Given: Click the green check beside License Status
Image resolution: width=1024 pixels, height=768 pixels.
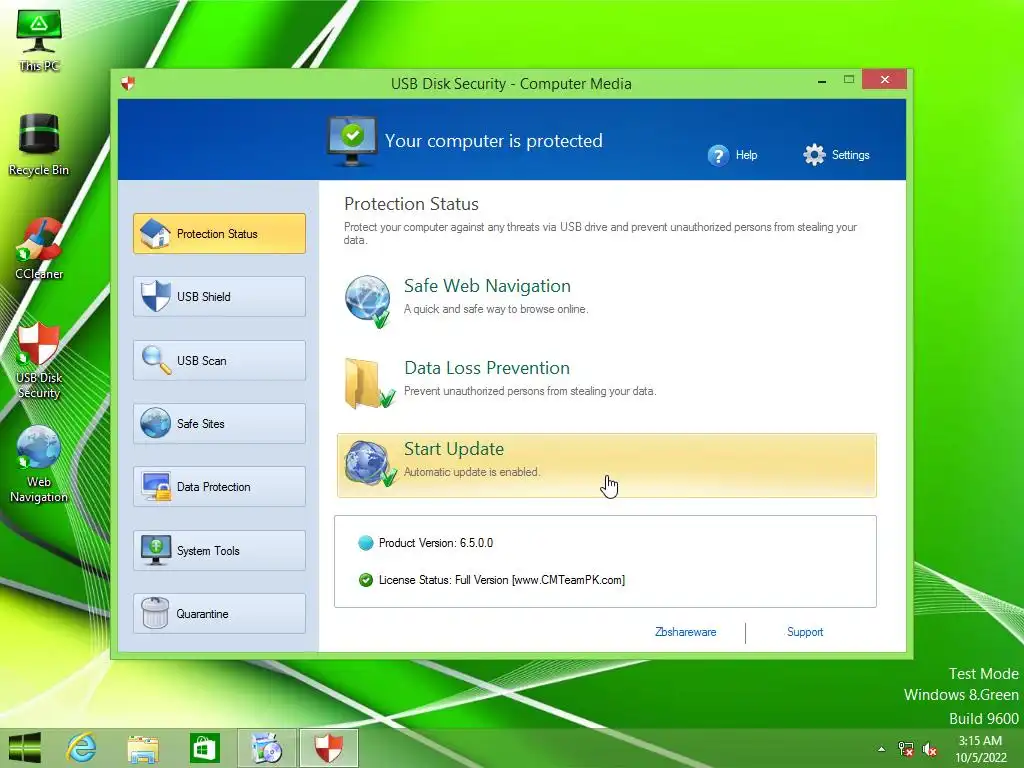Looking at the screenshot, I should (x=366, y=580).
